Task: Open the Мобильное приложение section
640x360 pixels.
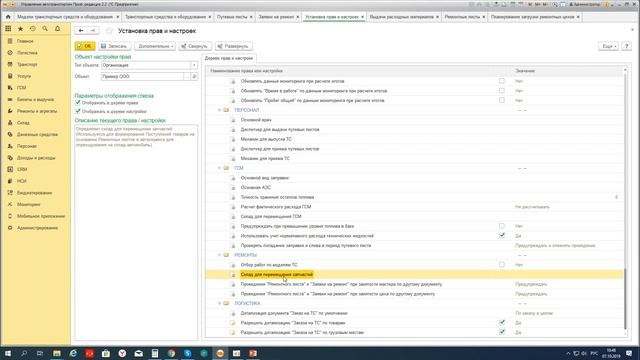Action: 41,216
